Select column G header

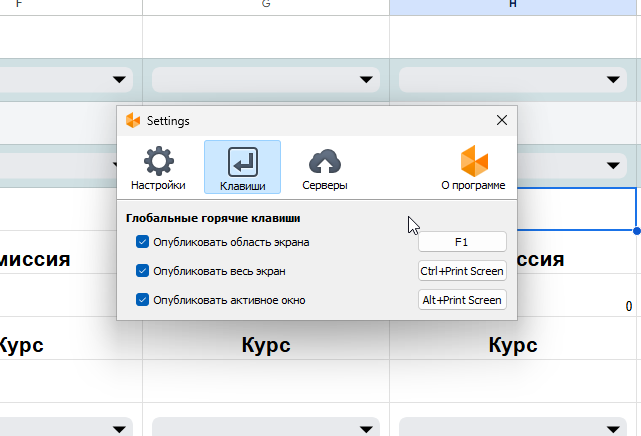pyautogui.click(x=266, y=7)
